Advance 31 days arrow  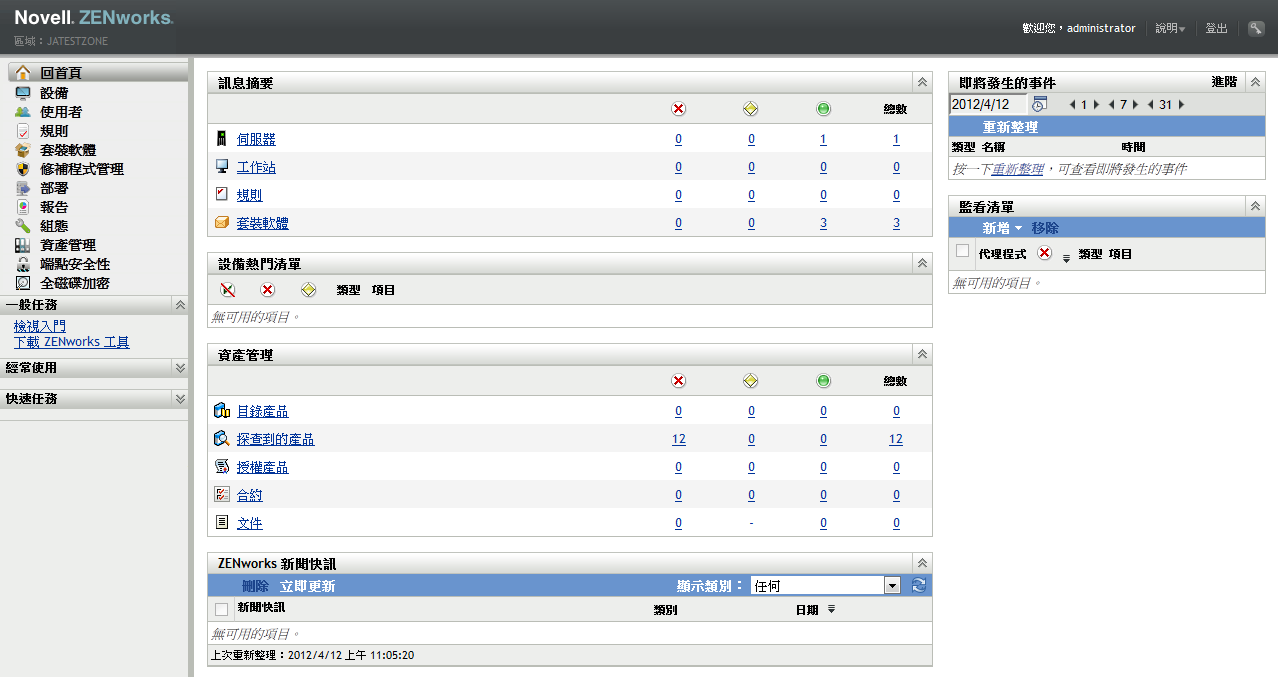point(1180,104)
